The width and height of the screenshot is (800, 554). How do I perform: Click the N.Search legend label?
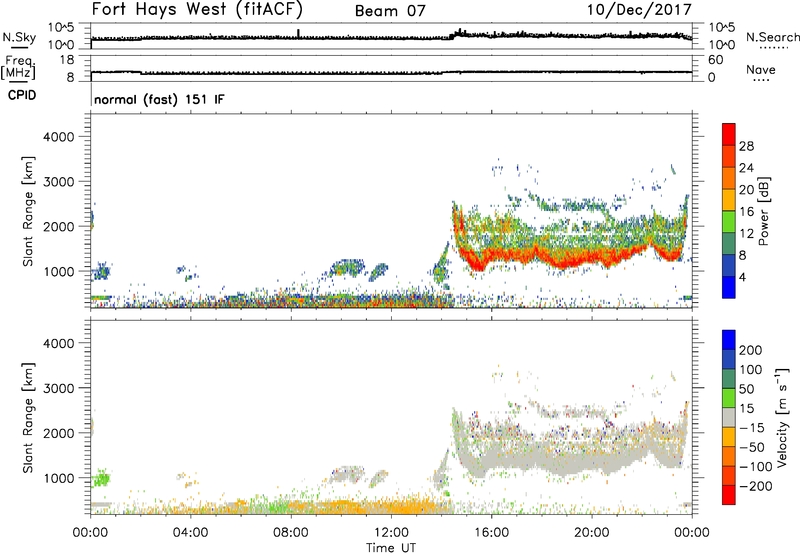772,37
